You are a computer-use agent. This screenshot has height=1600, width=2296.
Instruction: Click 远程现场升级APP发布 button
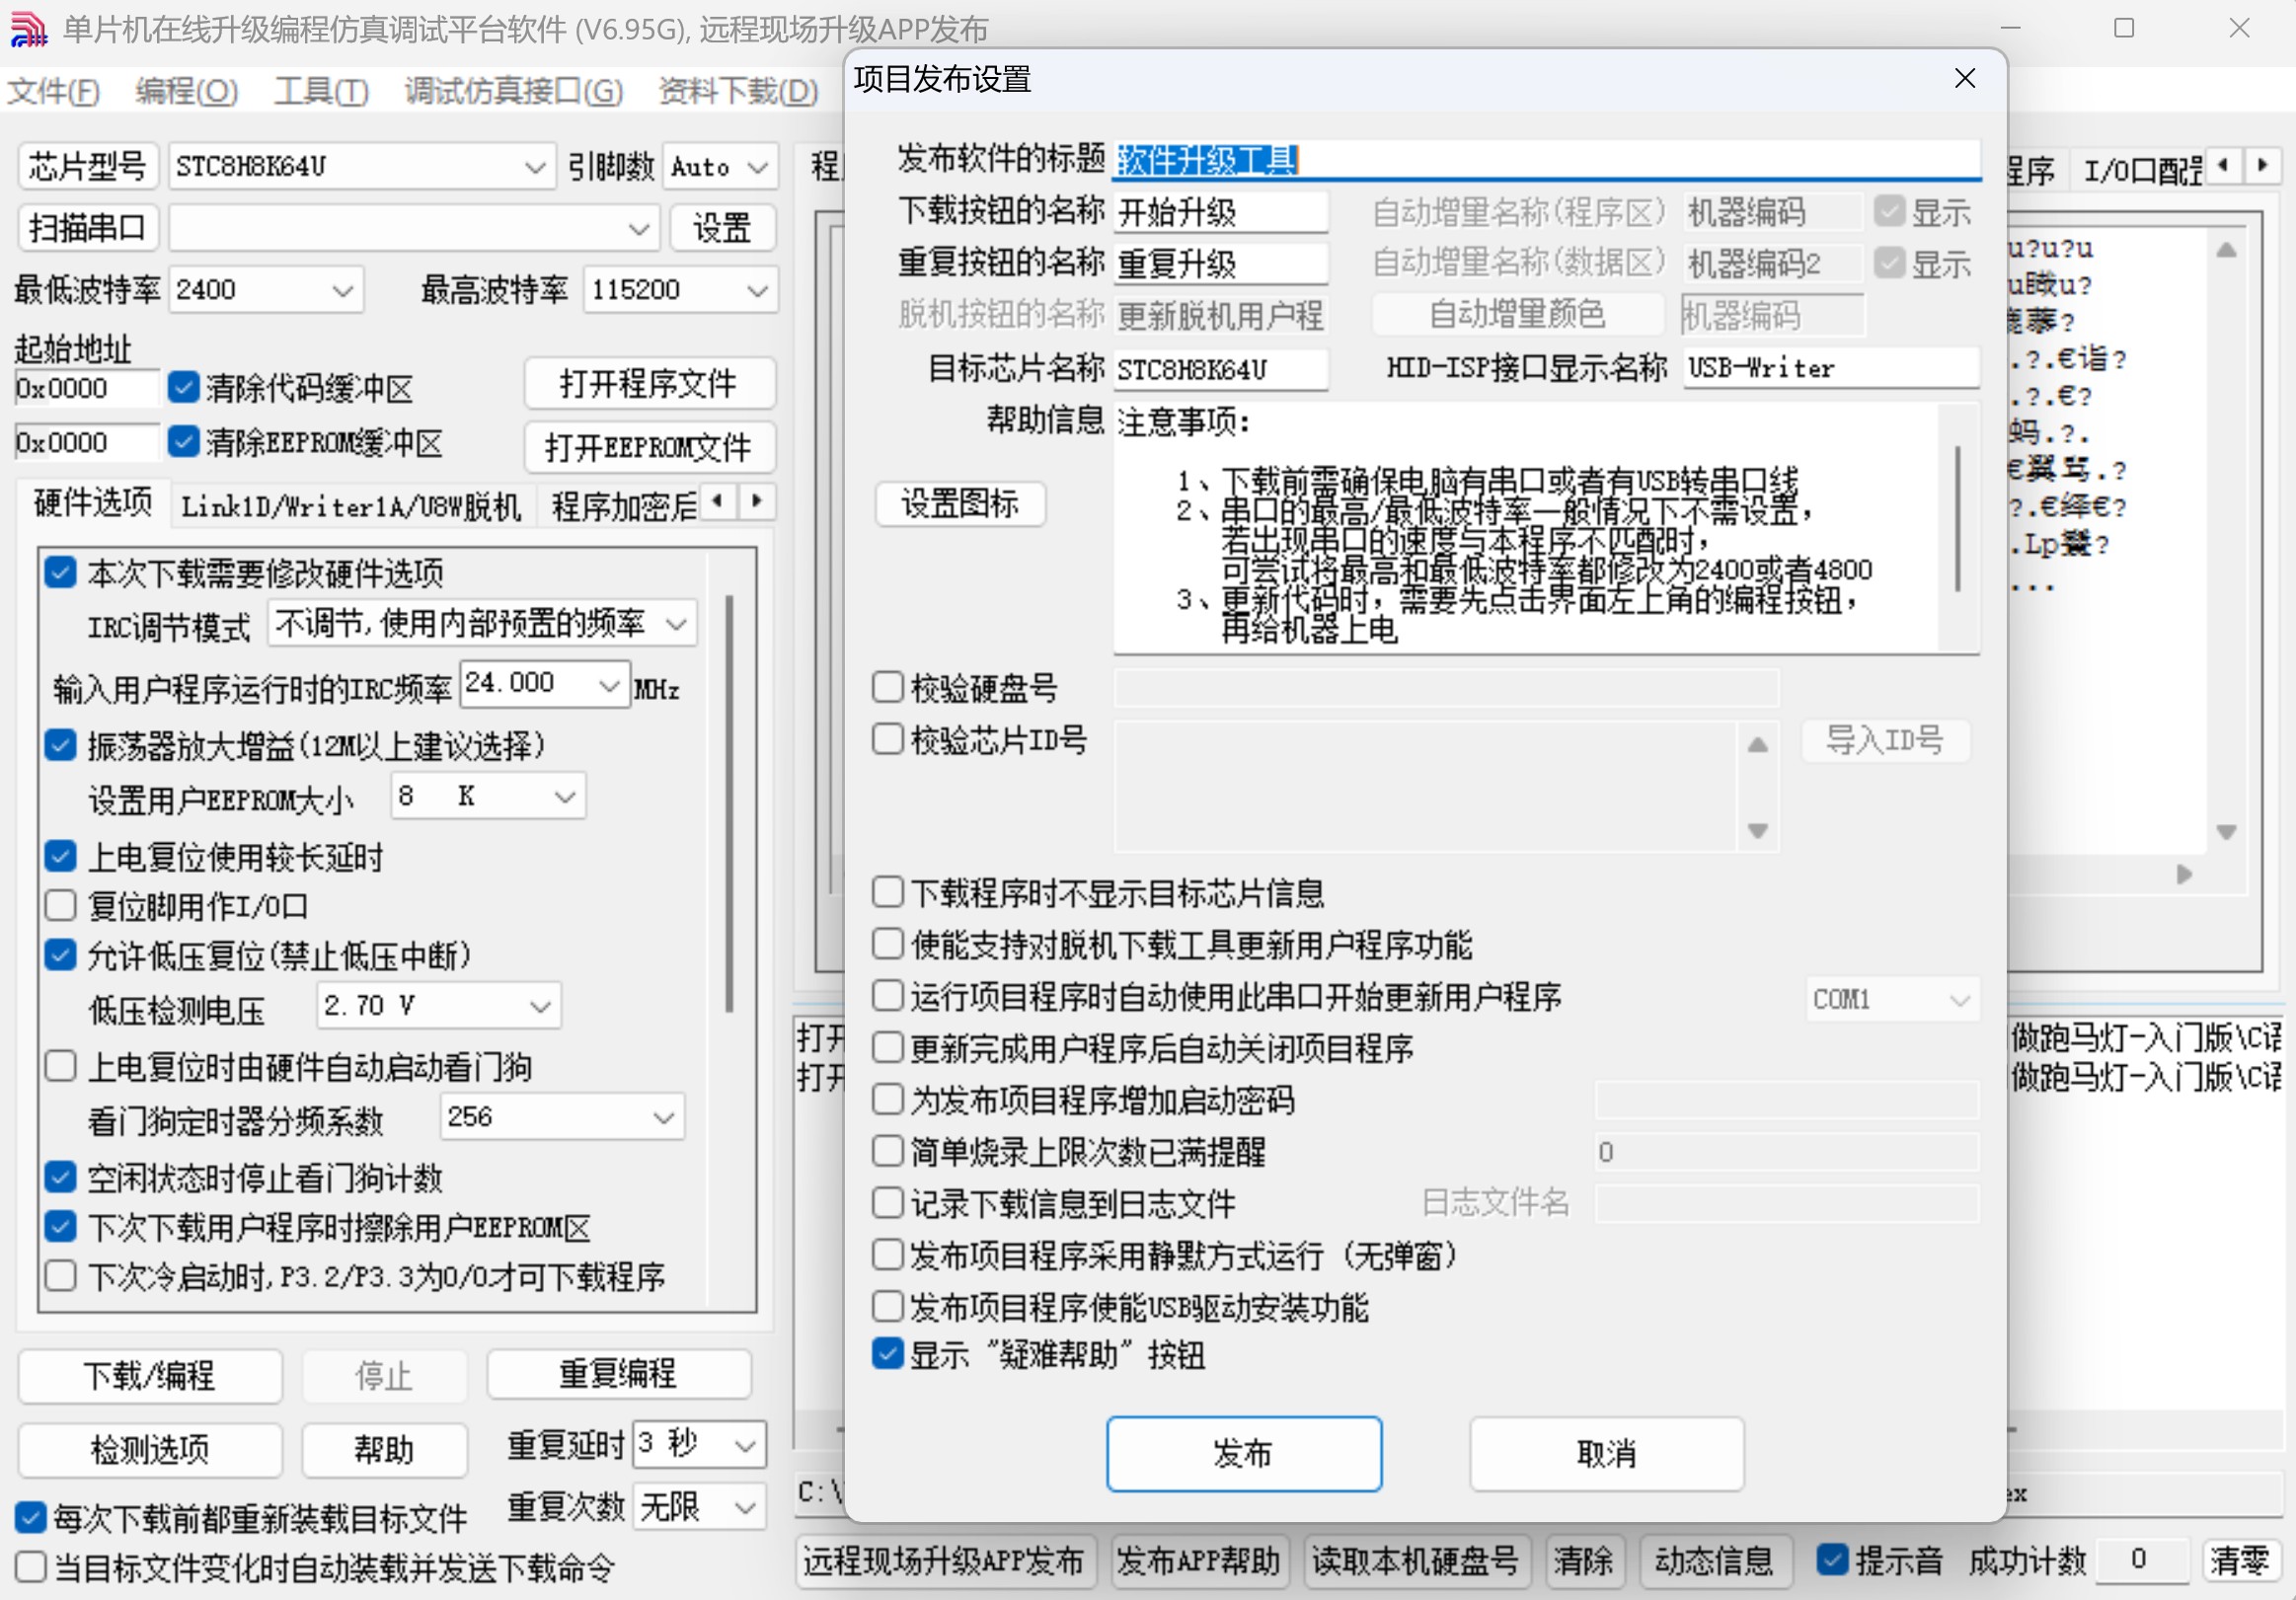pos(945,1562)
